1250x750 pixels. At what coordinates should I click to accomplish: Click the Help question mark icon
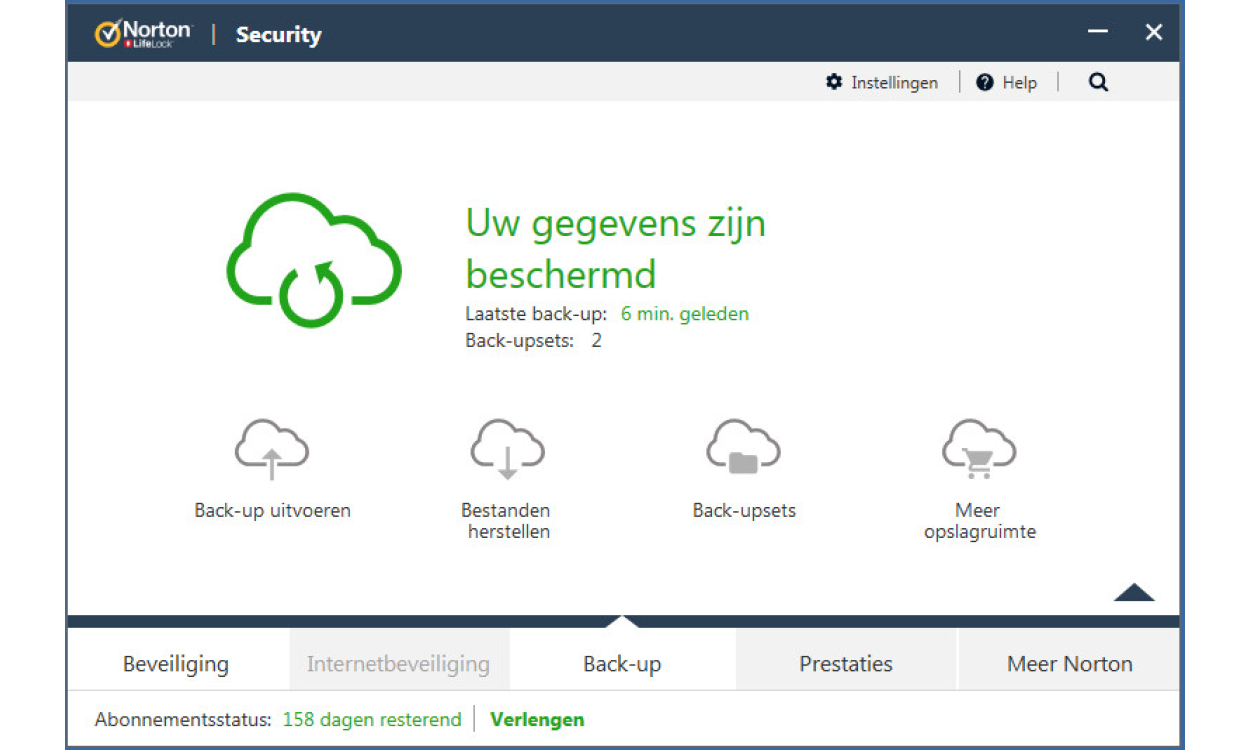click(985, 83)
